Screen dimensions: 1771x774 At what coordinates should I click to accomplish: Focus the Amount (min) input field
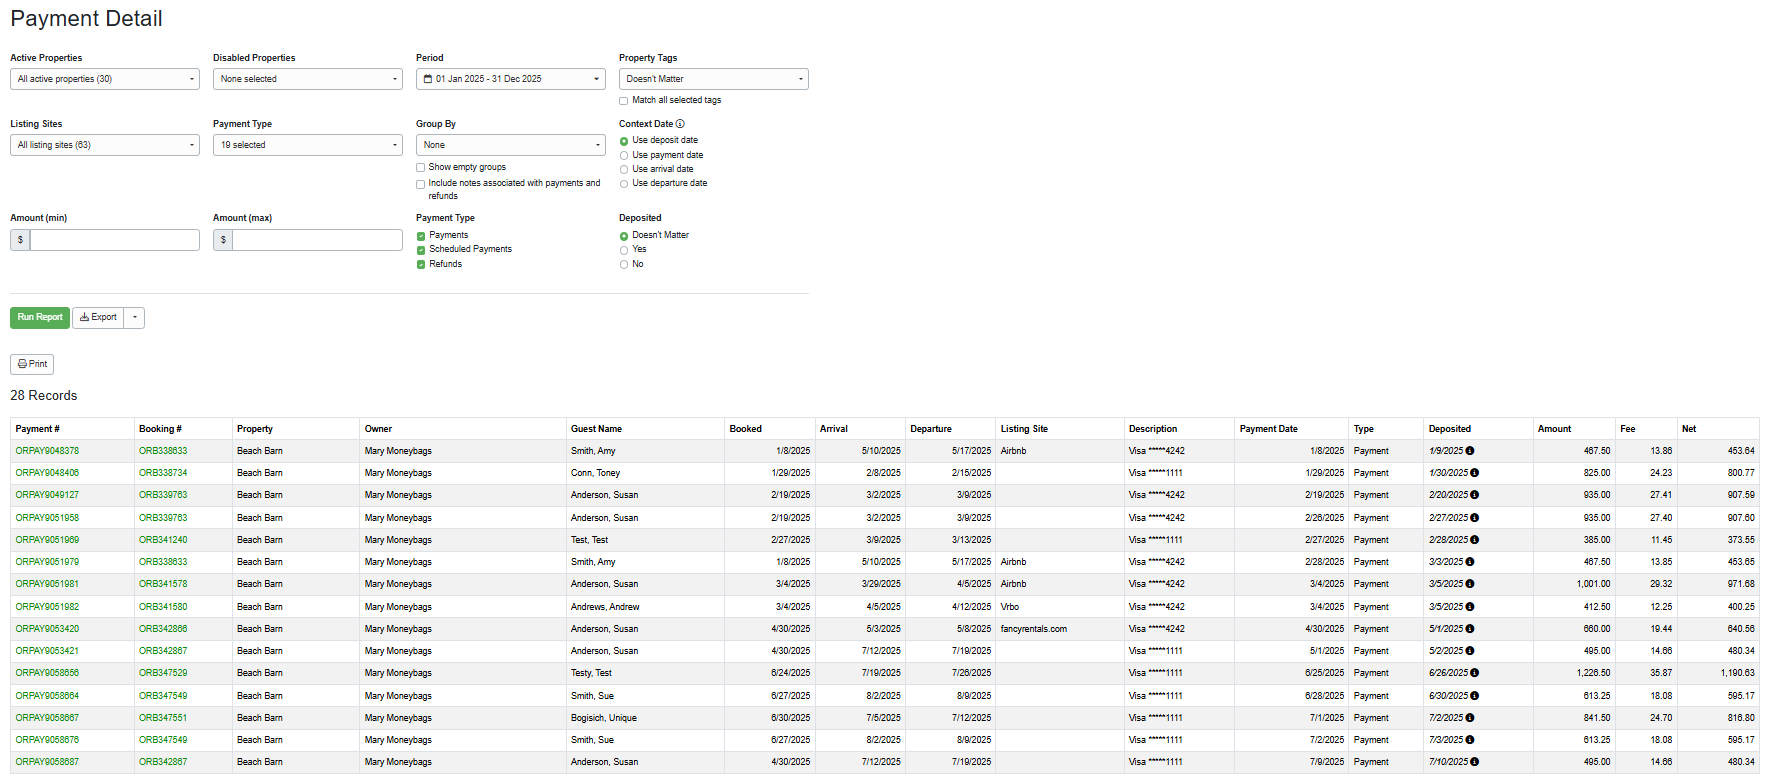(115, 240)
